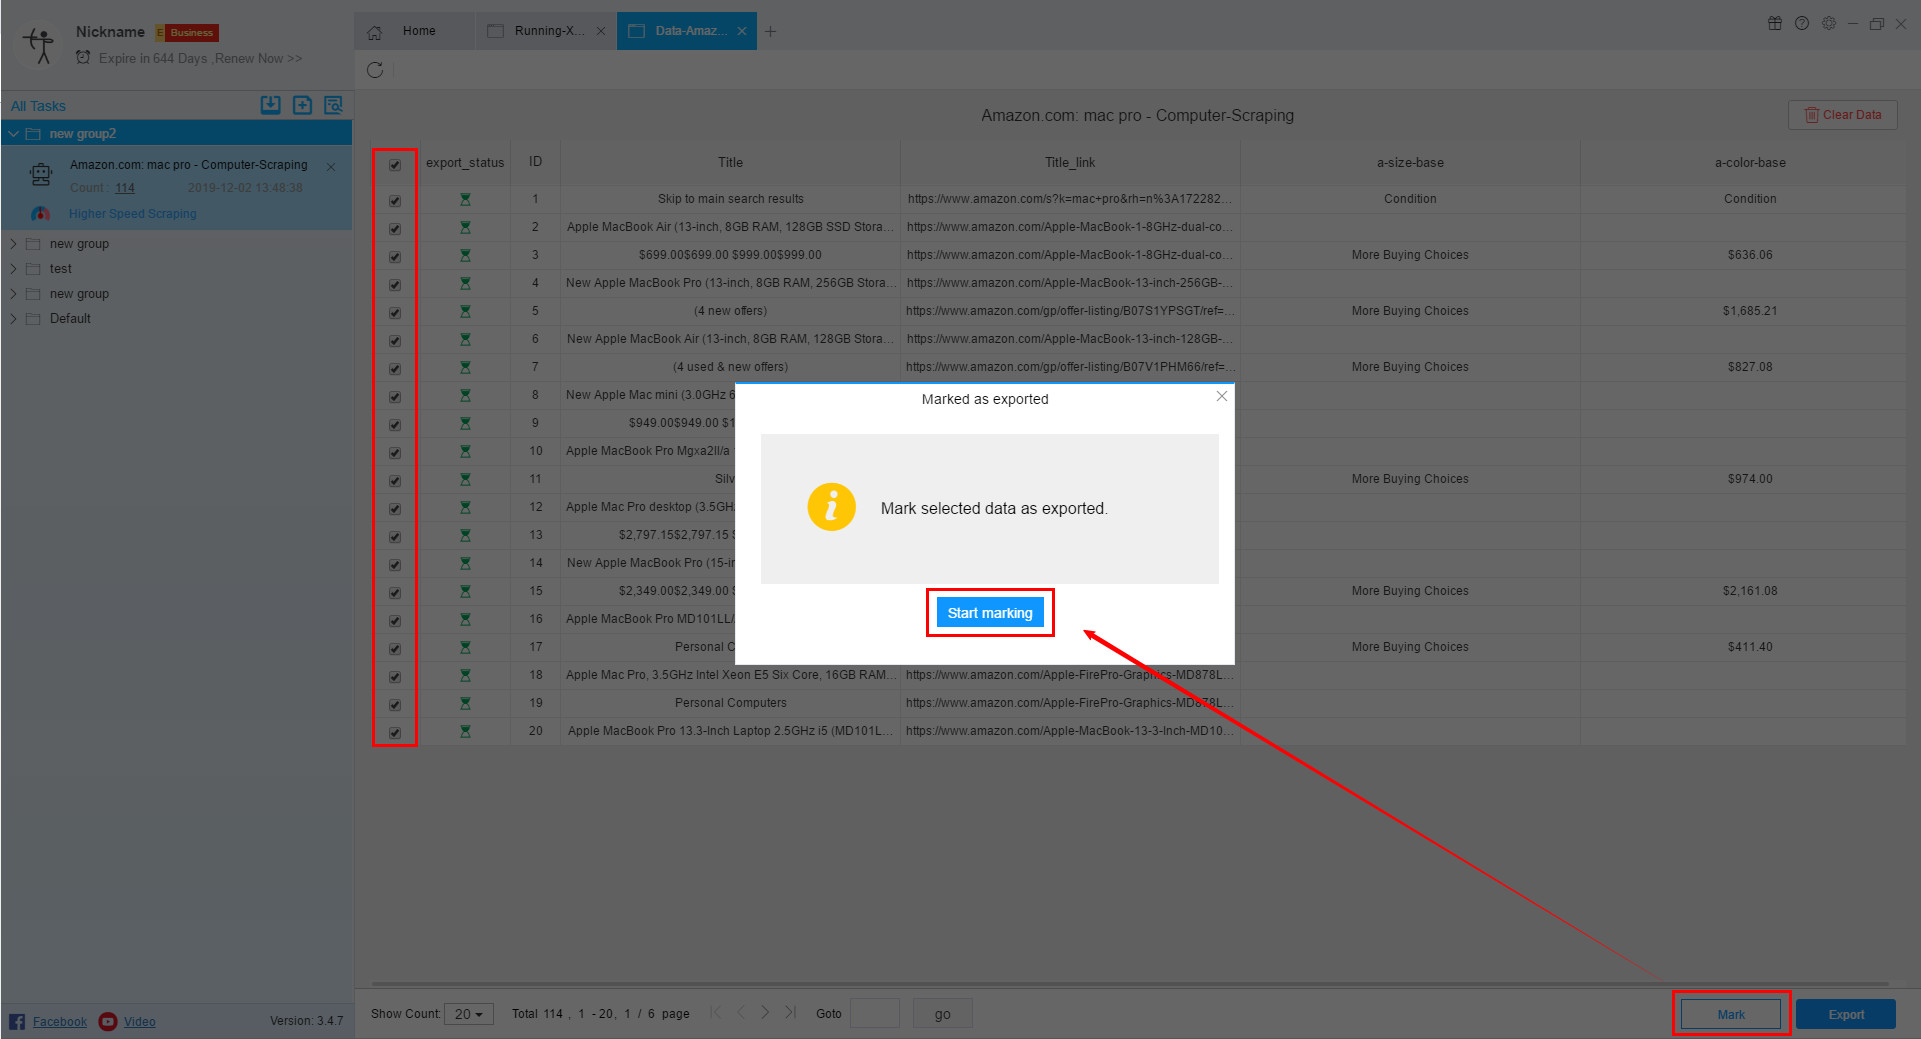Open the help question mark icon
Viewport: 1921px width, 1039px height.
pos(1802,23)
